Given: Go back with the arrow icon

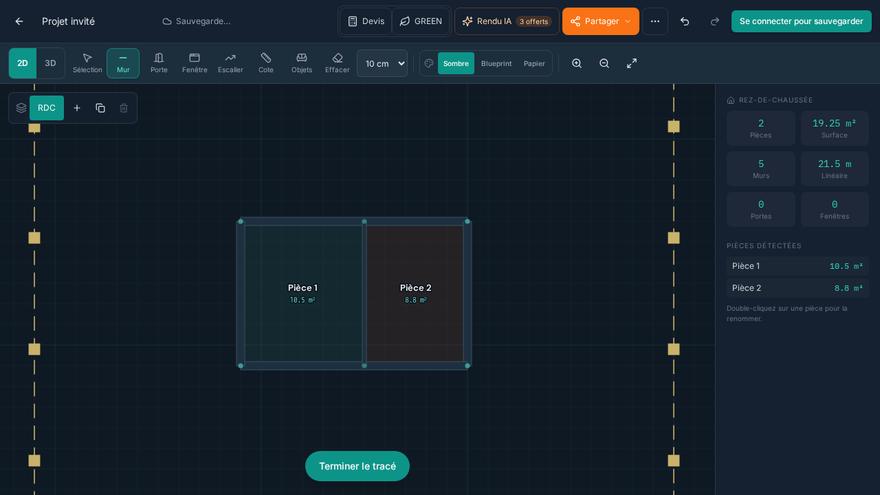Looking at the screenshot, I should click(x=19, y=21).
